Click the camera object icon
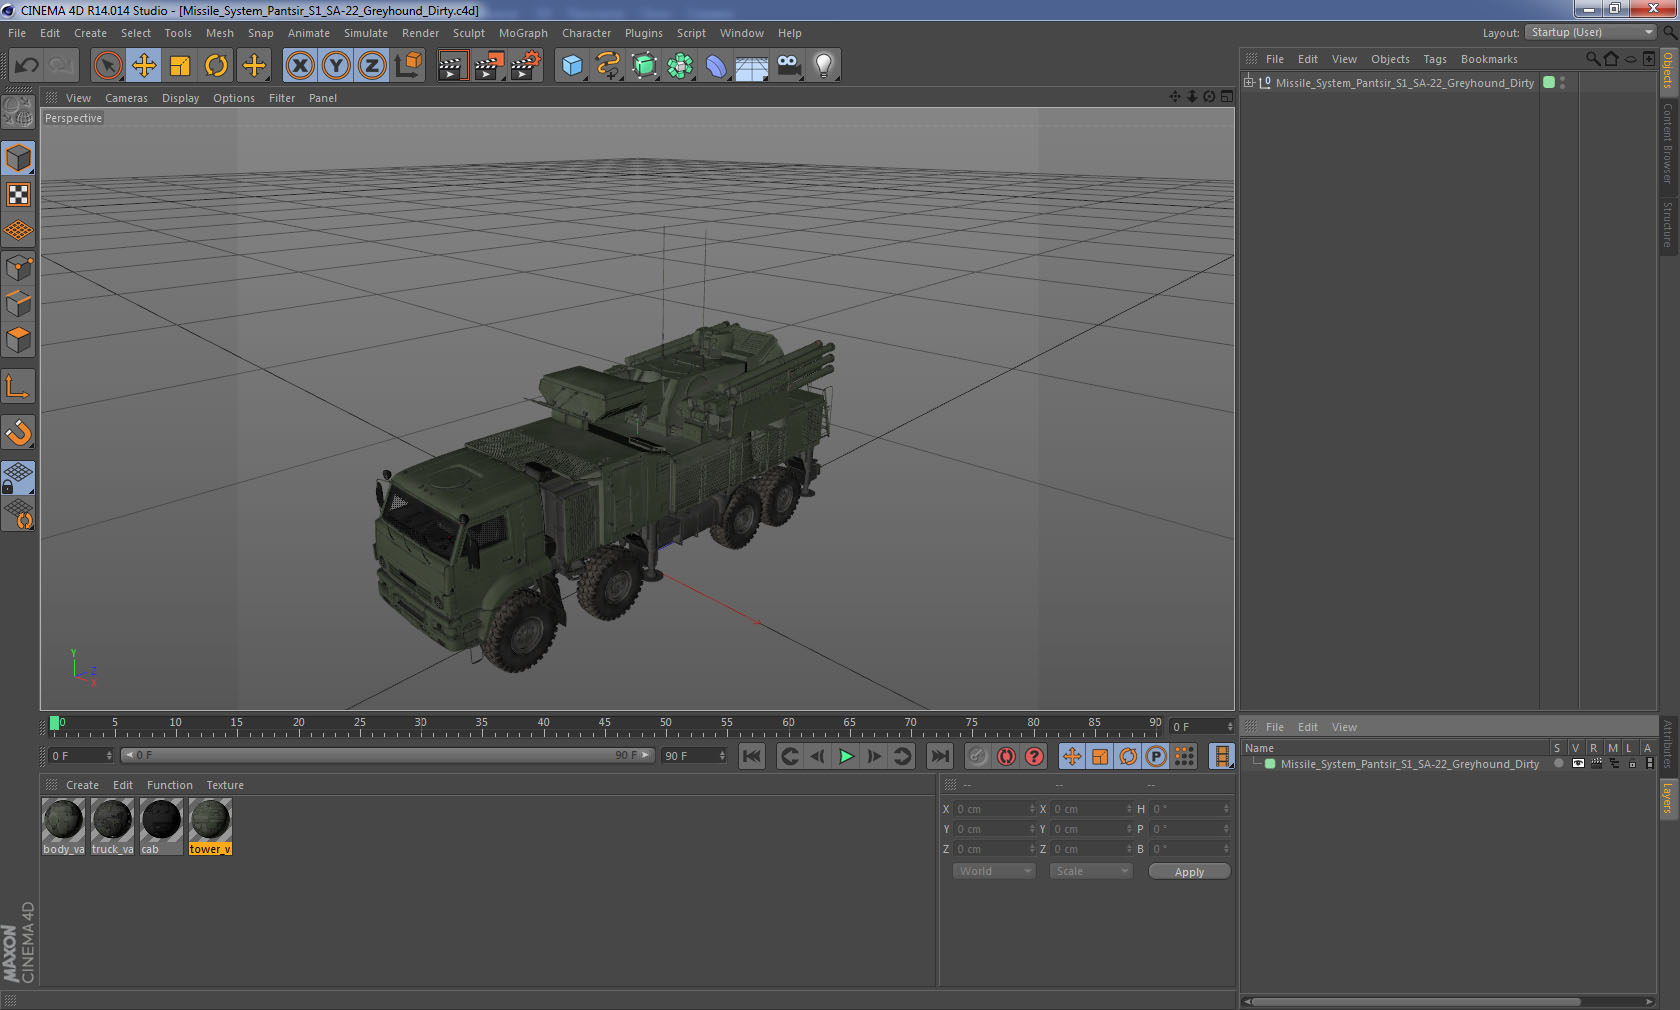The image size is (1680, 1010). 788,66
